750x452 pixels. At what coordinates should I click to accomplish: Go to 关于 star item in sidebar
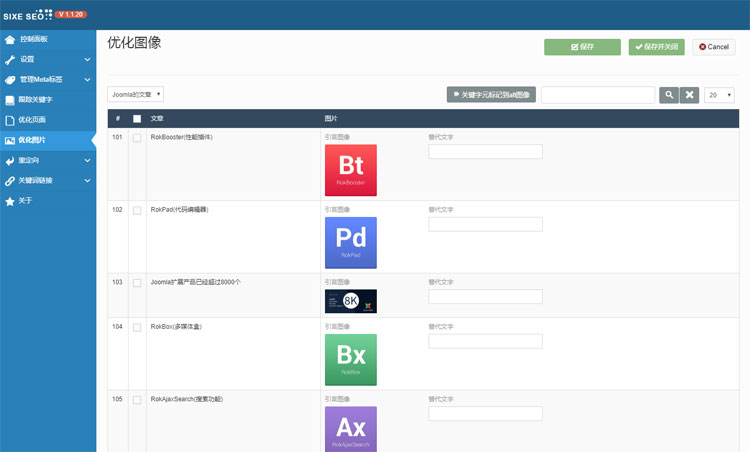pyautogui.click(x=26, y=201)
